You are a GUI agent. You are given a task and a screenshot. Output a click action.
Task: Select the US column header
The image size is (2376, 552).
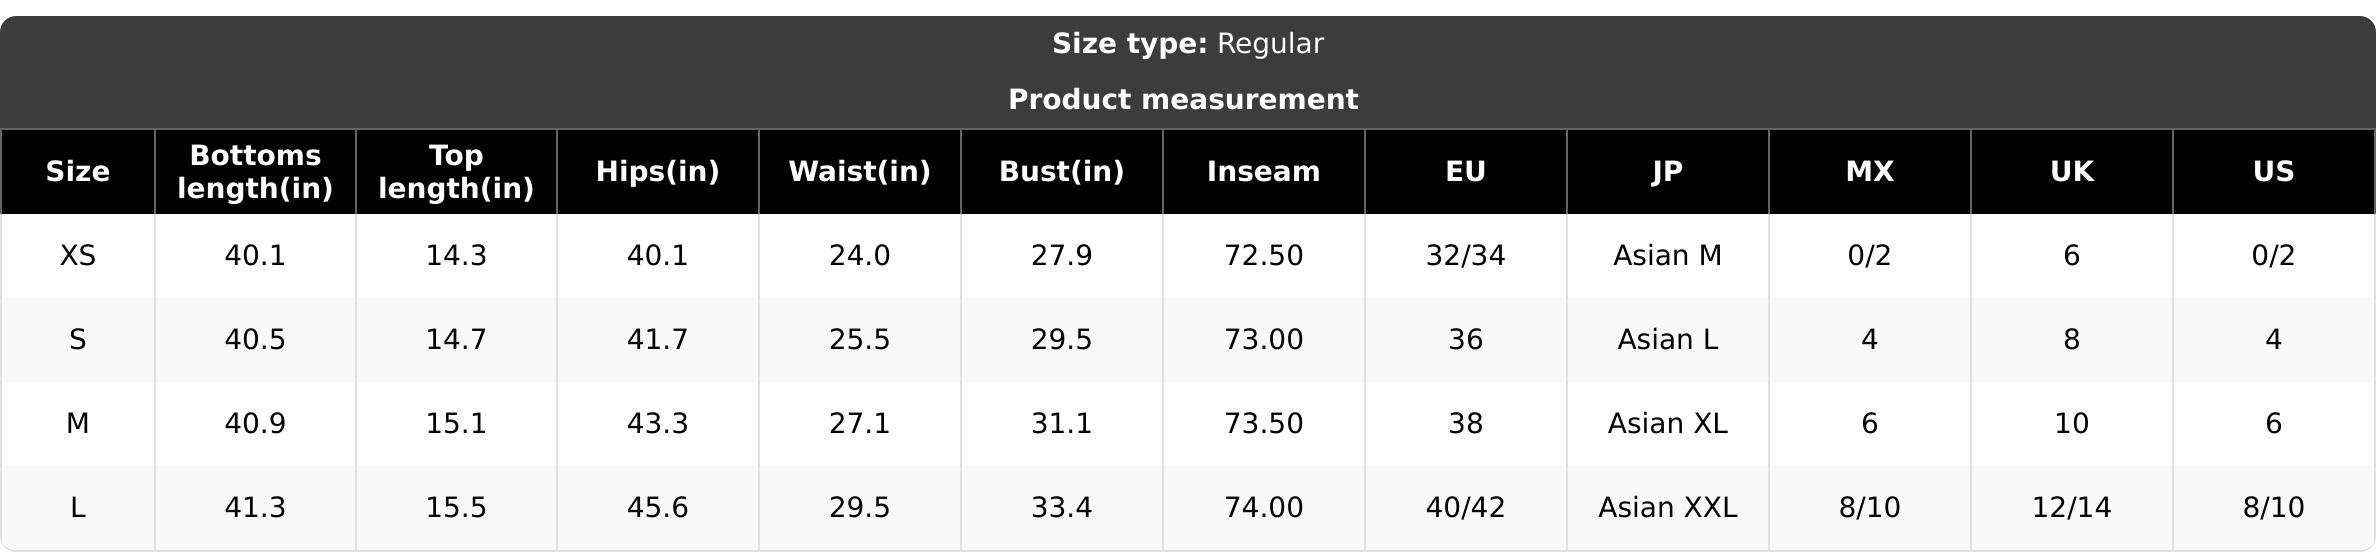2274,172
